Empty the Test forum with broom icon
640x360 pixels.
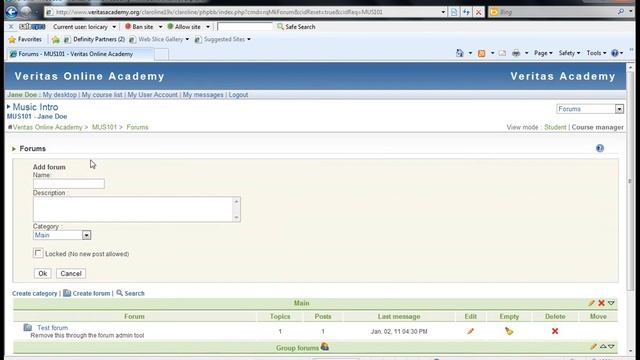point(509,331)
